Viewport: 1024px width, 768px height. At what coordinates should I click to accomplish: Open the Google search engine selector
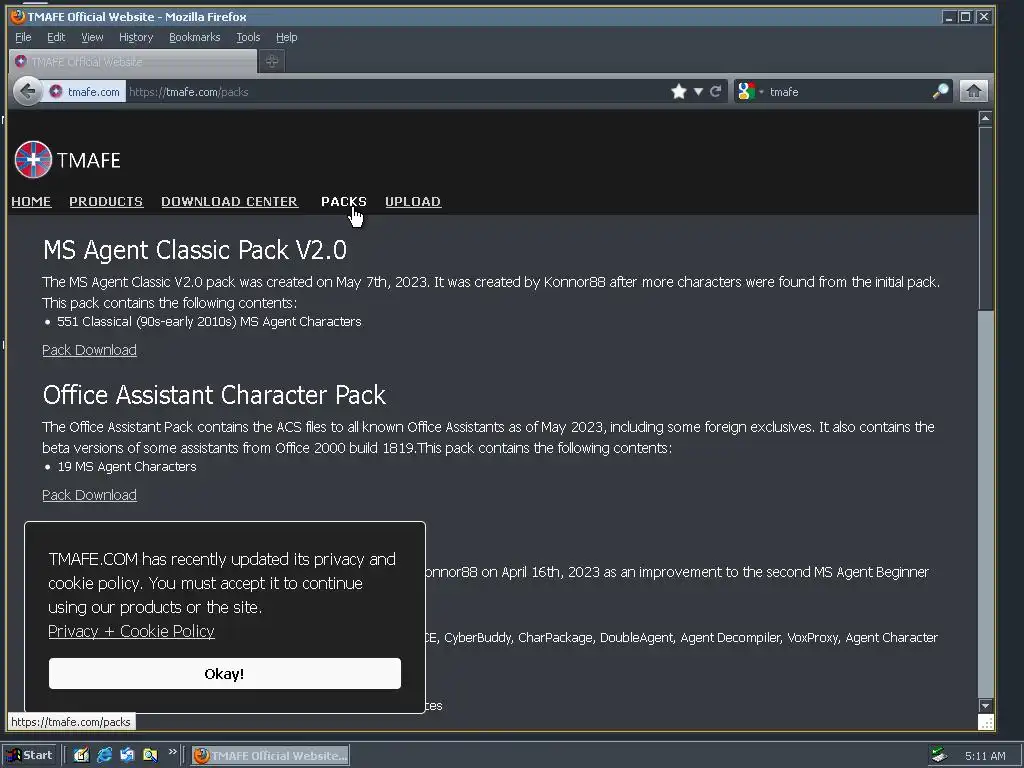point(749,91)
